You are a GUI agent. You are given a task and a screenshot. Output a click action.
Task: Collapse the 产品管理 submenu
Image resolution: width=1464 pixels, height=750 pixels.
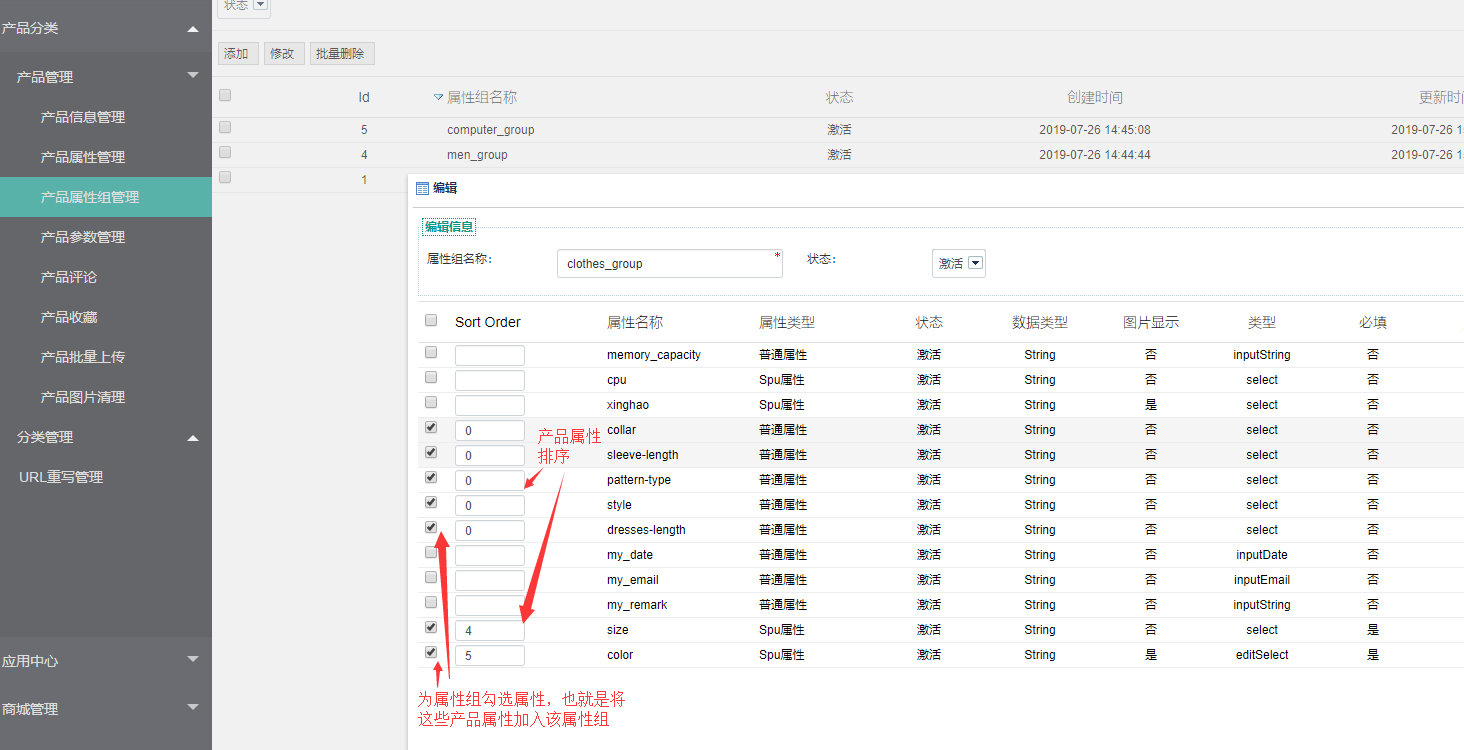click(x=193, y=76)
